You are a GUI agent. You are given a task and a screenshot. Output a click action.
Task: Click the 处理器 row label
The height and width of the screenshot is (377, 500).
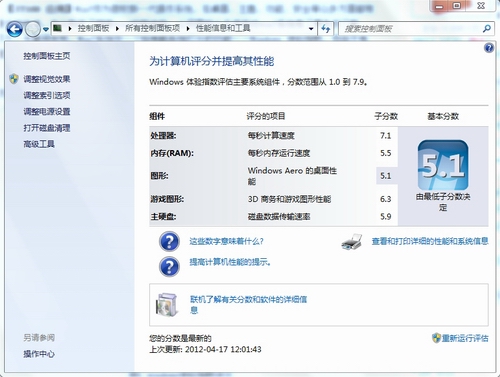[163, 136]
